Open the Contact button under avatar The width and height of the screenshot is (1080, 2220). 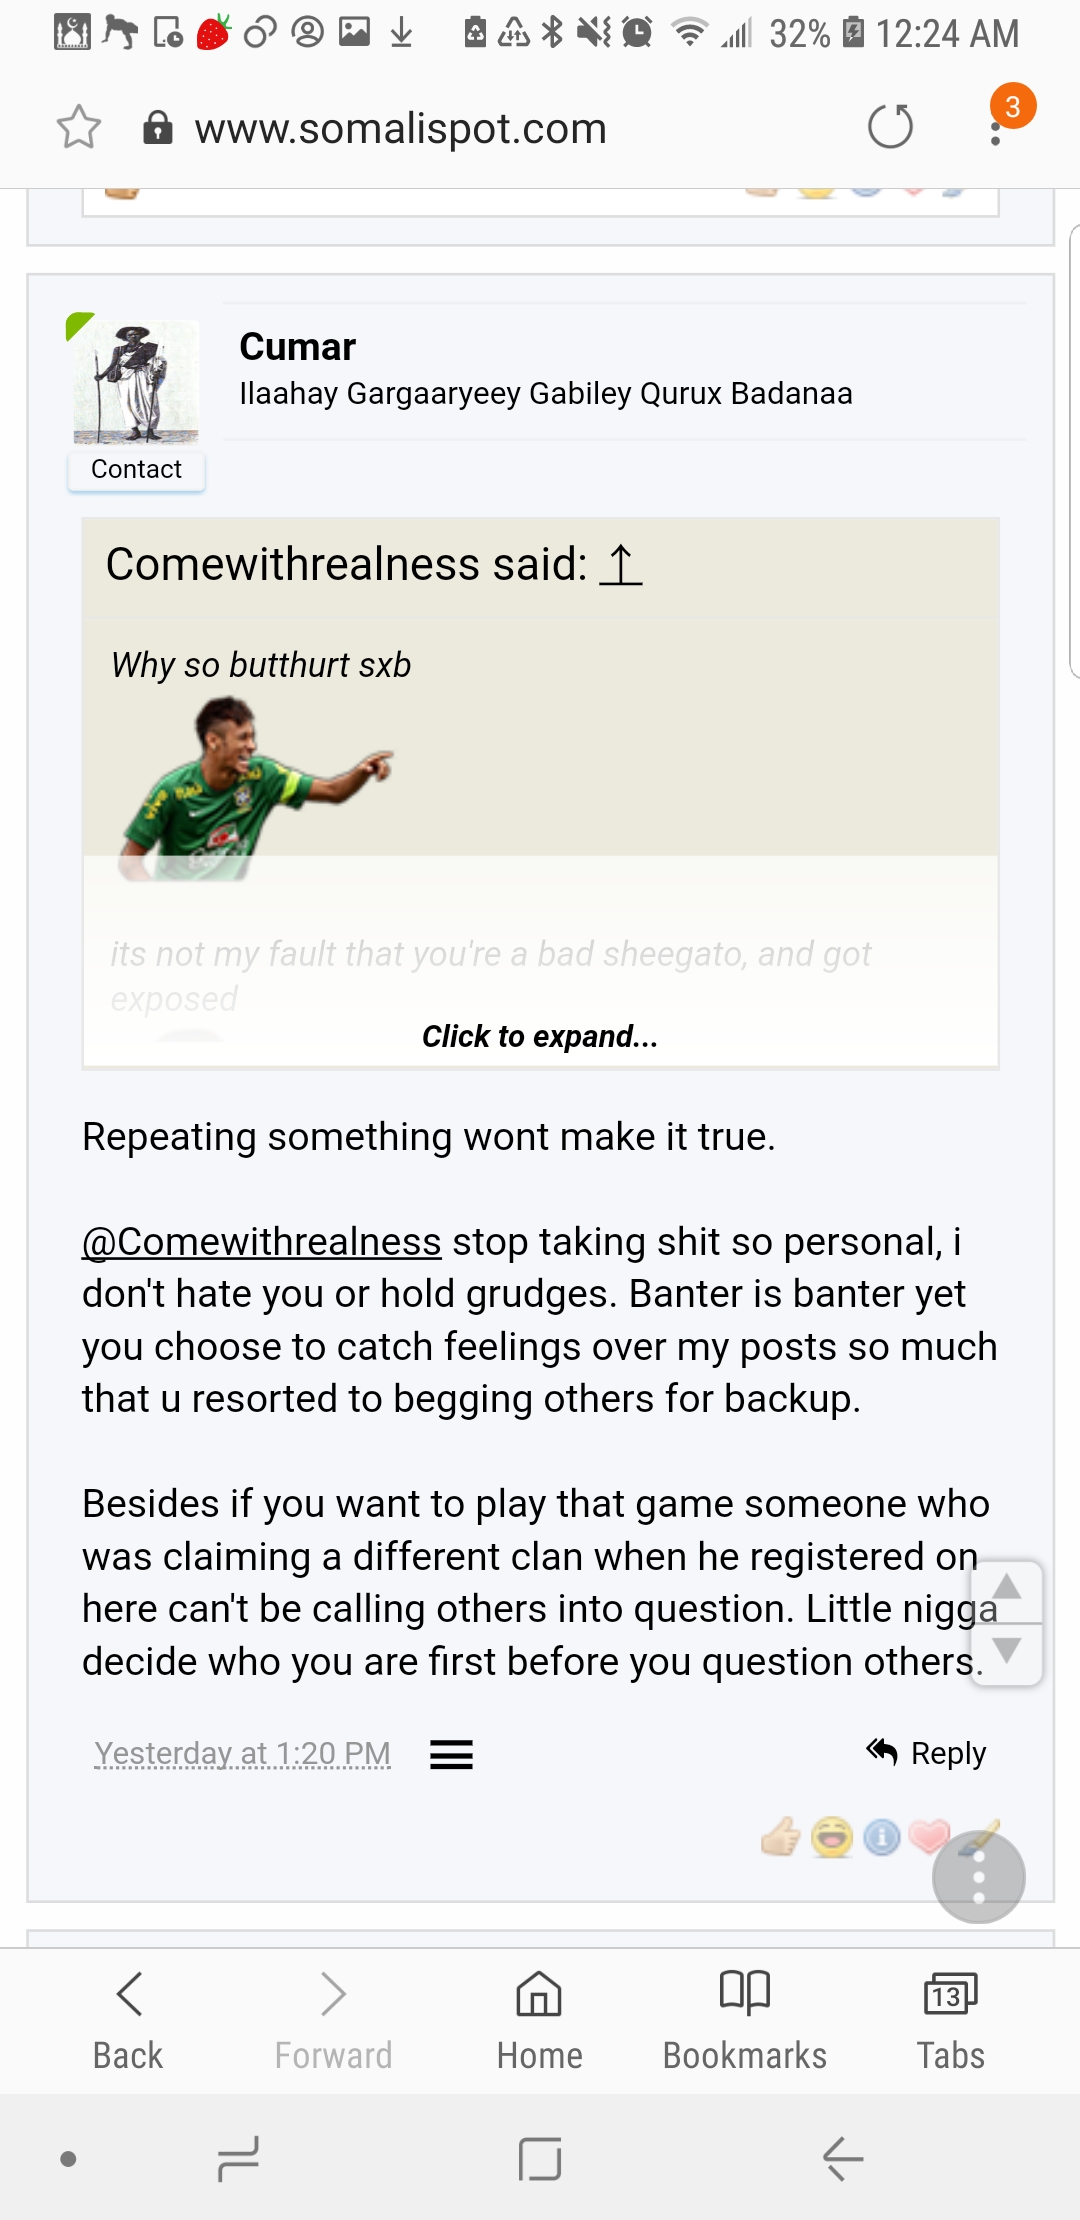point(136,469)
